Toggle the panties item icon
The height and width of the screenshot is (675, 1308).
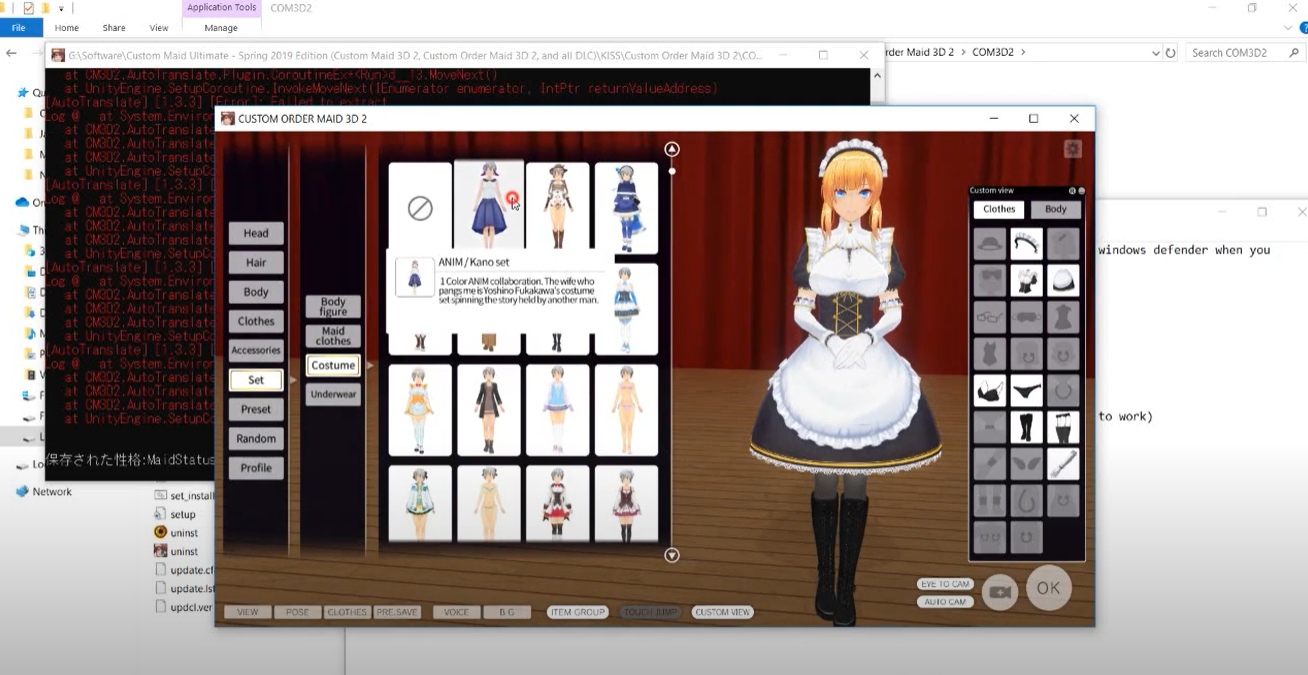tap(1027, 391)
